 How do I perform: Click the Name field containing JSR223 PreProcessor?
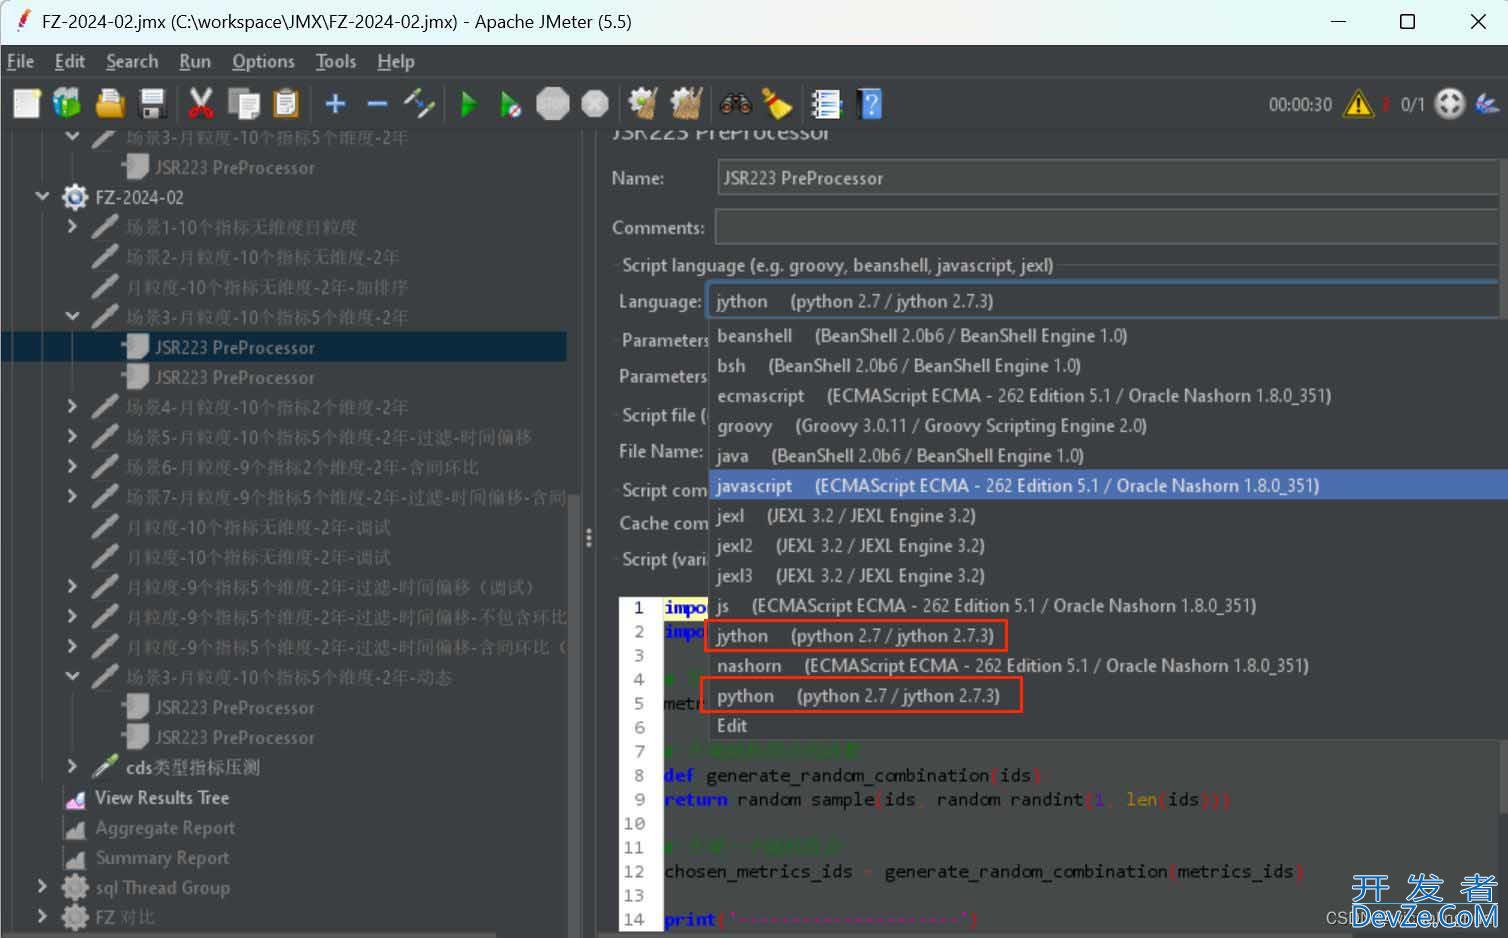[x=1109, y=178]
